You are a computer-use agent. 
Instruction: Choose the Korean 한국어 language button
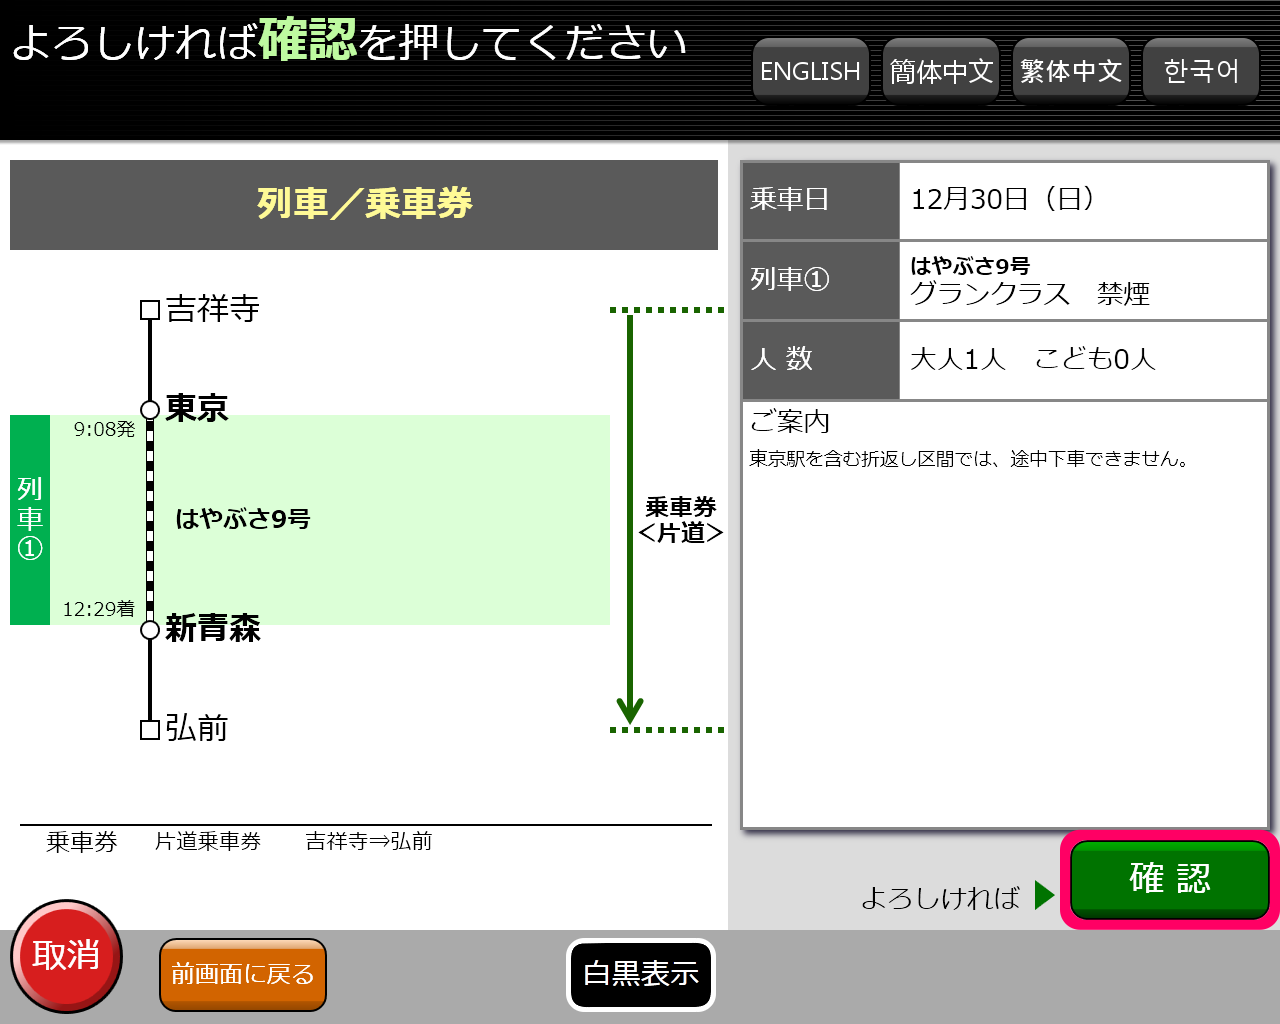click(1200, 71)
